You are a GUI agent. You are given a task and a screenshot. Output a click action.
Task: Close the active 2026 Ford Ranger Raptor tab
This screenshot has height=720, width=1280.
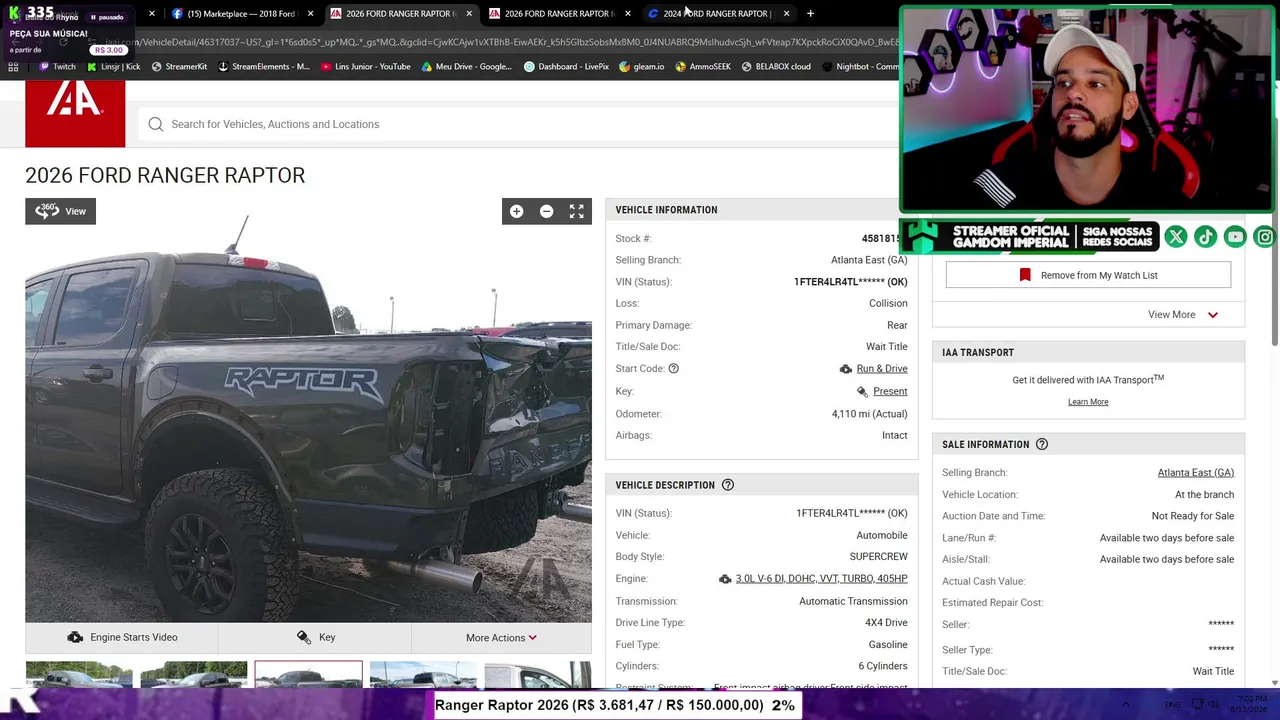tap(469, 14)
